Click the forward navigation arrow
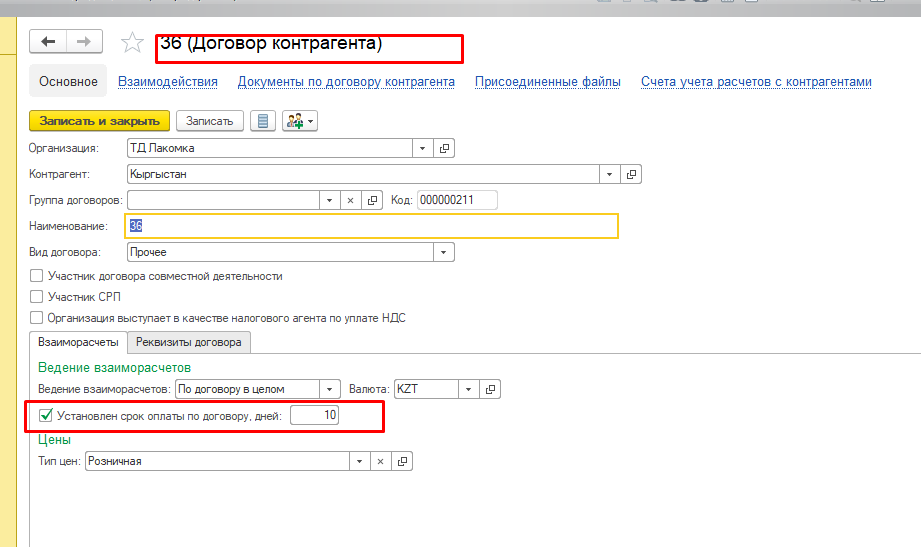 [83, 41]
